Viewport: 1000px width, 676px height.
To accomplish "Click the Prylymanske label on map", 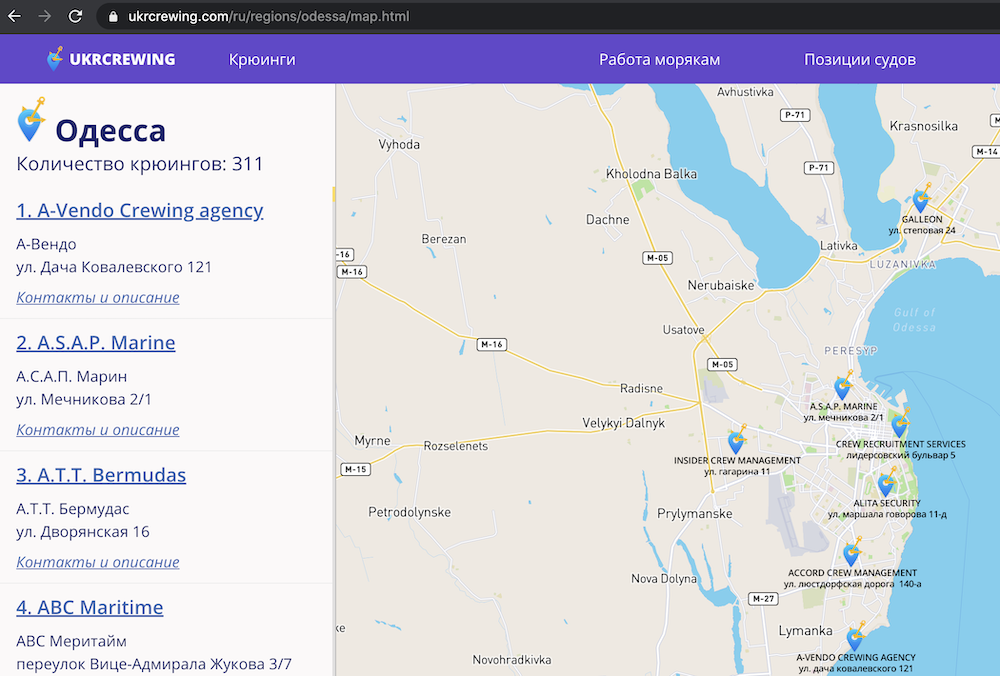I will (695, 513).
